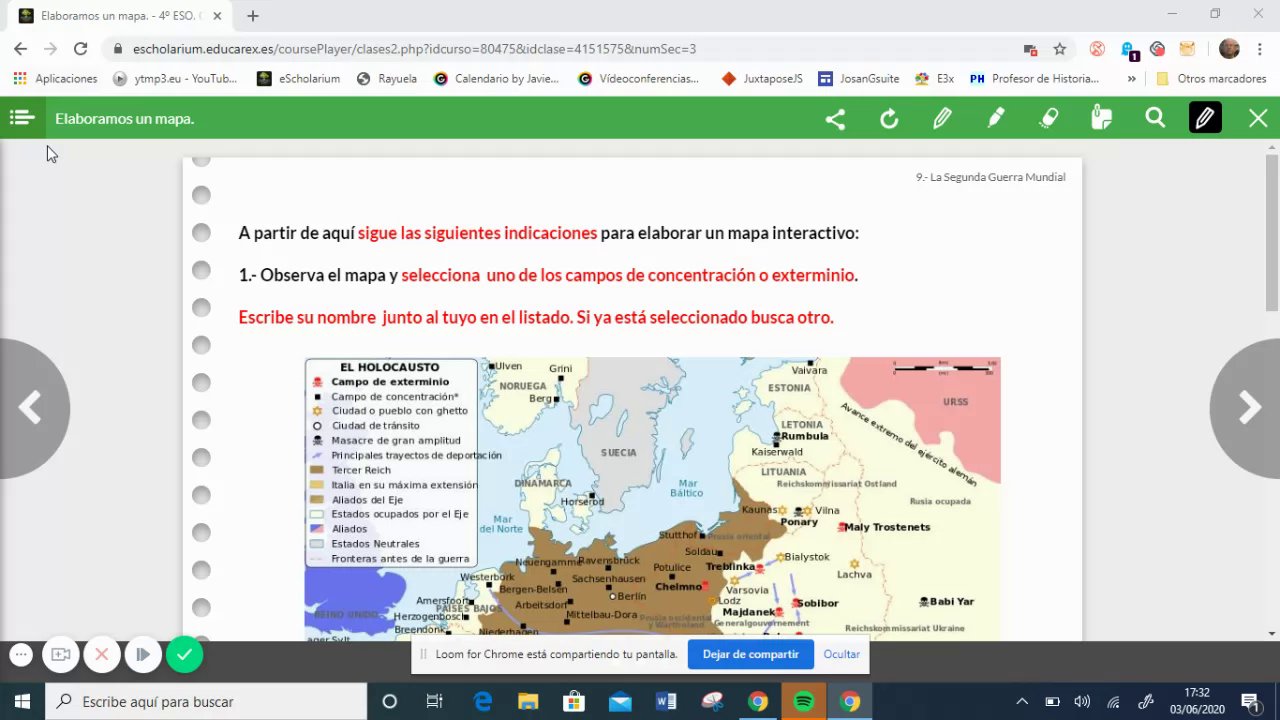Viewport: 1280px width, 720px height.
Task: Click the share icon in green toolbar
Action: tap(835, 119)
